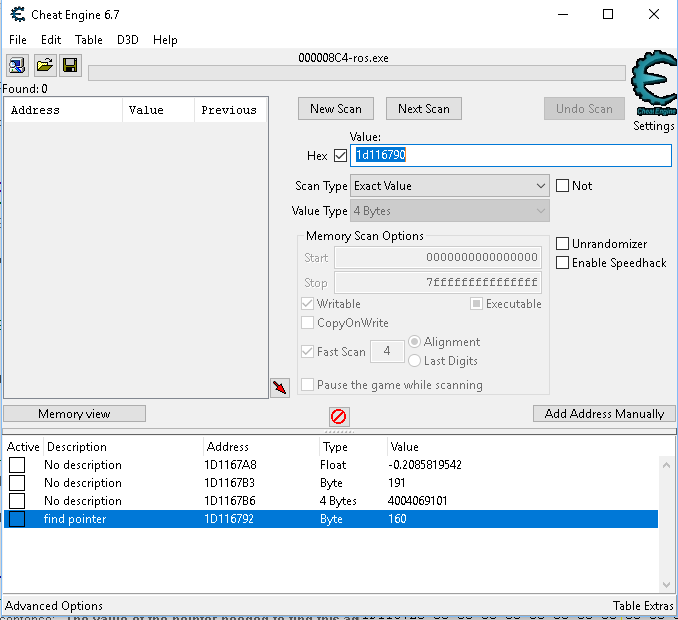This screenshot has width=678, height=620.
Task: Click the Fast Scan alignment value field
Action: pyautogui.click(x=387, y=351)
